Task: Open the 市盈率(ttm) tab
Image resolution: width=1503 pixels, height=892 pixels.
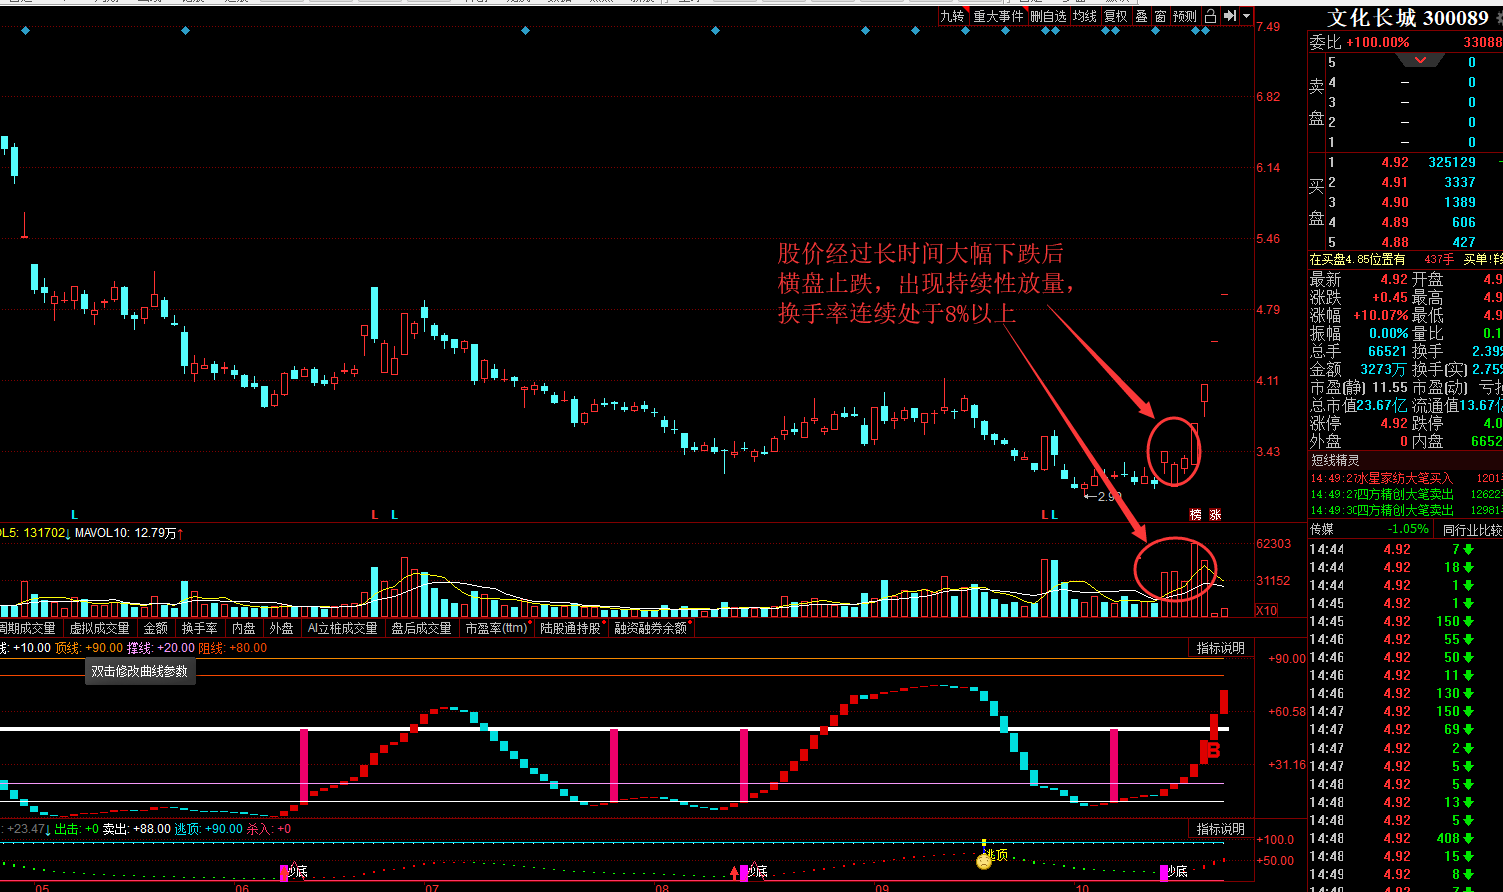Action: coord(496,628)
